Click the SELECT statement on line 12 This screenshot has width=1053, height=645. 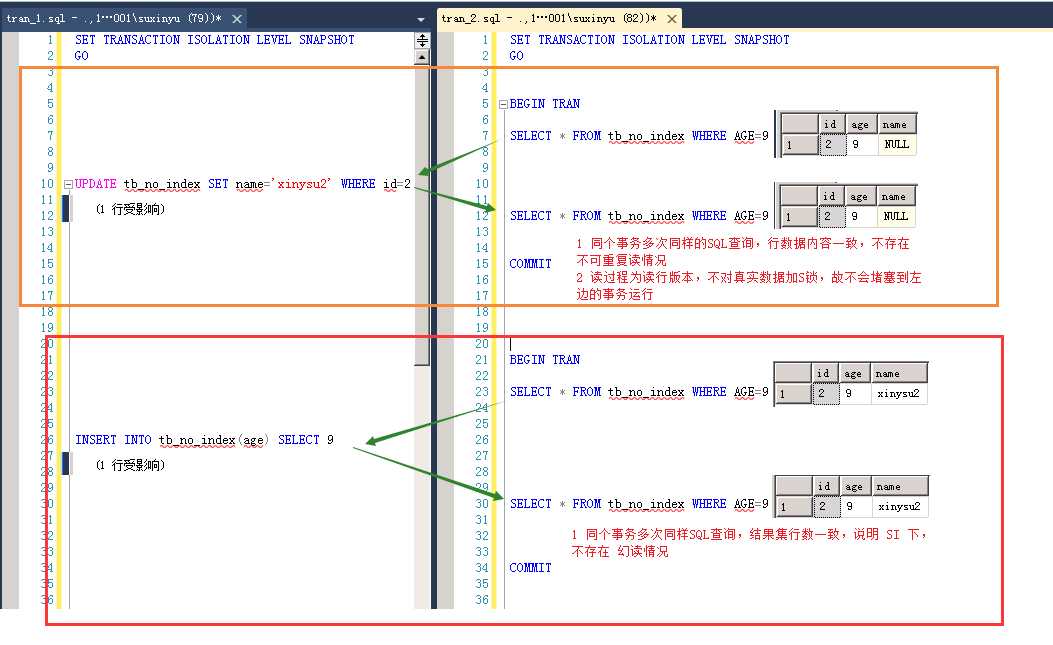[639, 216]
